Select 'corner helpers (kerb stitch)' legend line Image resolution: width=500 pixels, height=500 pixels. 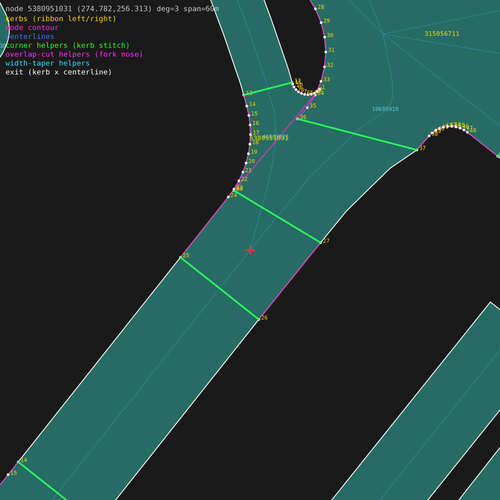[67, 45]
